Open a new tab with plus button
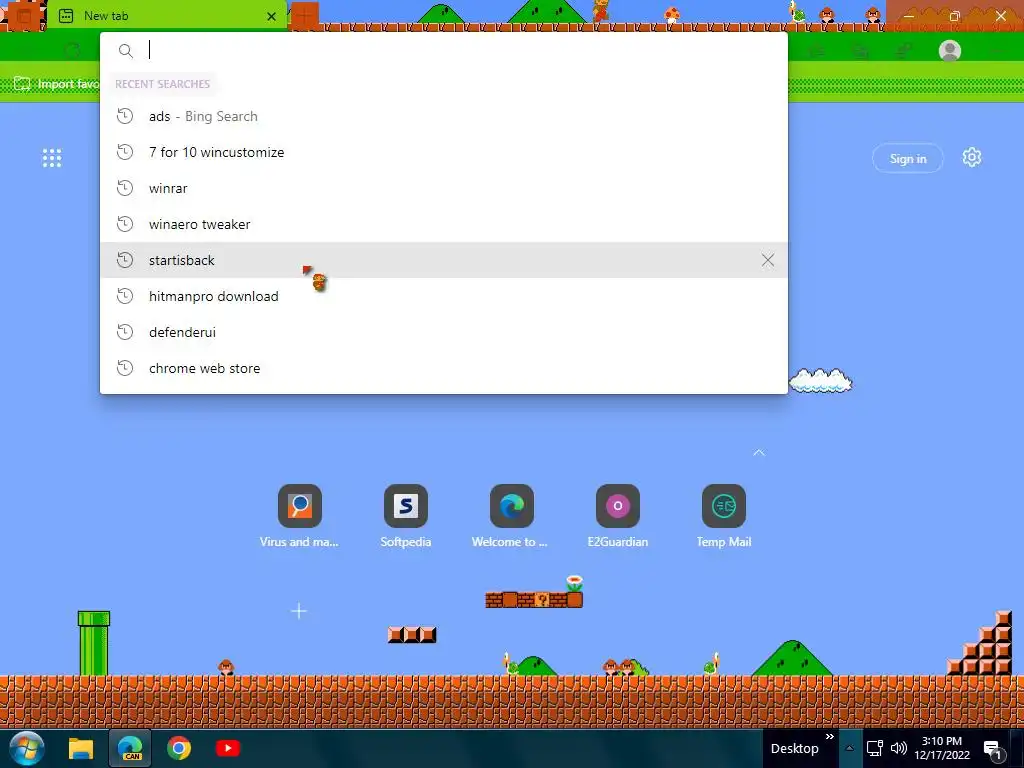The width and height of the screenshot is (1024, 768). [x=304, y=14]
